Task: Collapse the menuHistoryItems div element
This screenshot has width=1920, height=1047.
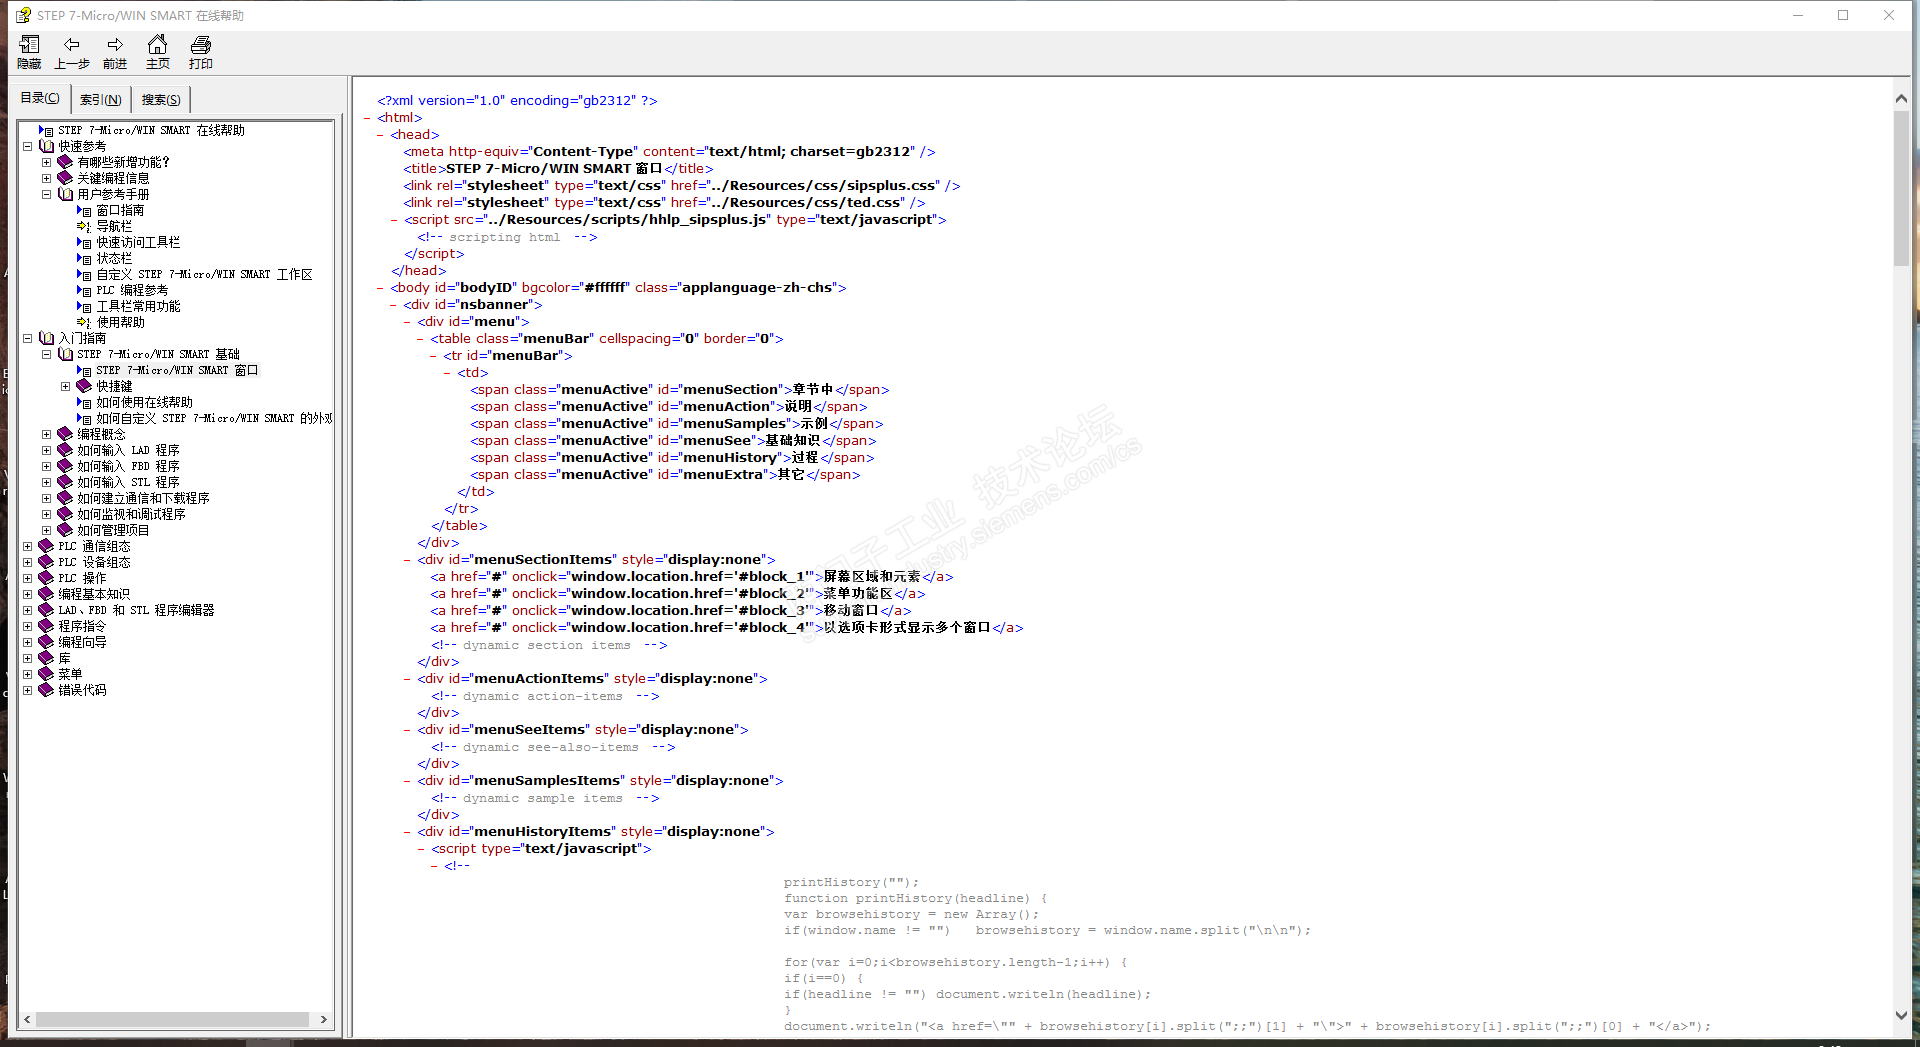Action: (x=407, y=832)
